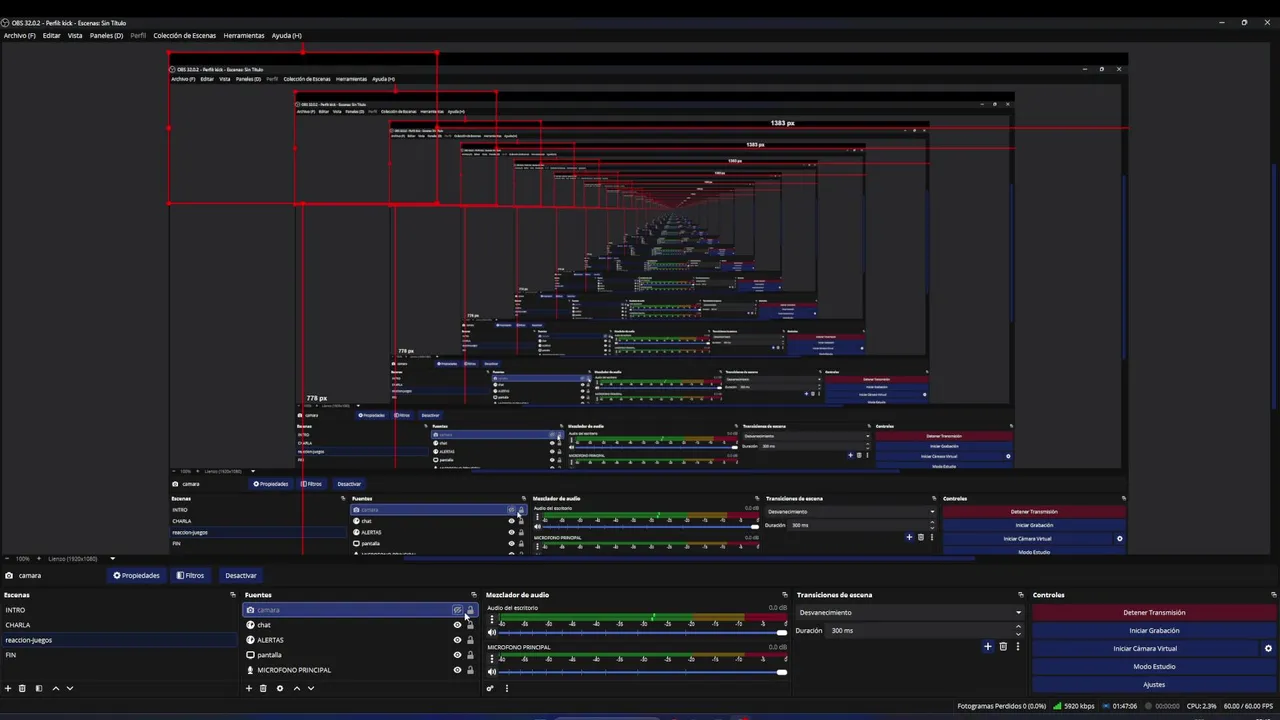Delete the scene transition with trash icon
The width and height of the screenshot is (1280, 720).
(1003, 646)
